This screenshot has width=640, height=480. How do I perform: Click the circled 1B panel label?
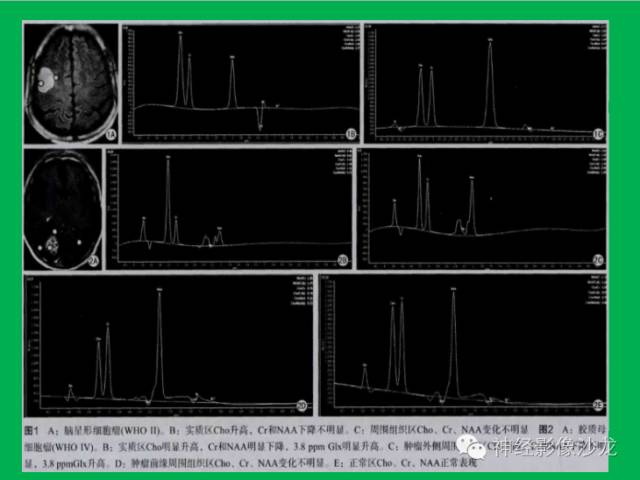[x=351, y=133]
